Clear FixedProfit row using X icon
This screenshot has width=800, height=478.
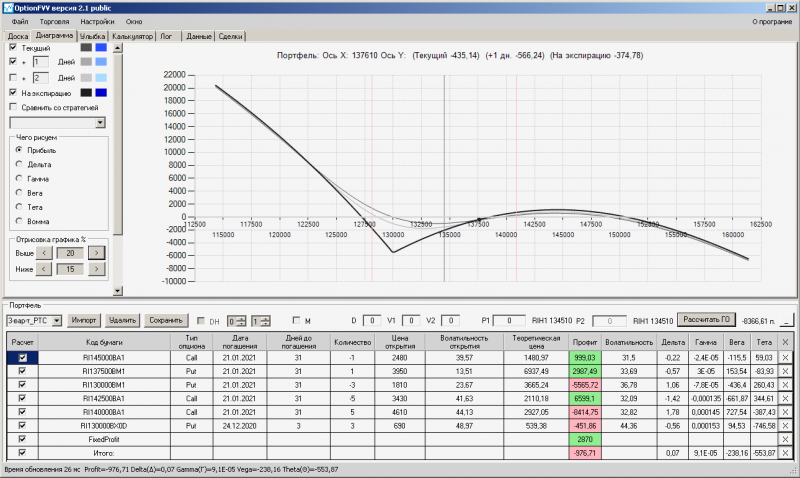[785, 439]
